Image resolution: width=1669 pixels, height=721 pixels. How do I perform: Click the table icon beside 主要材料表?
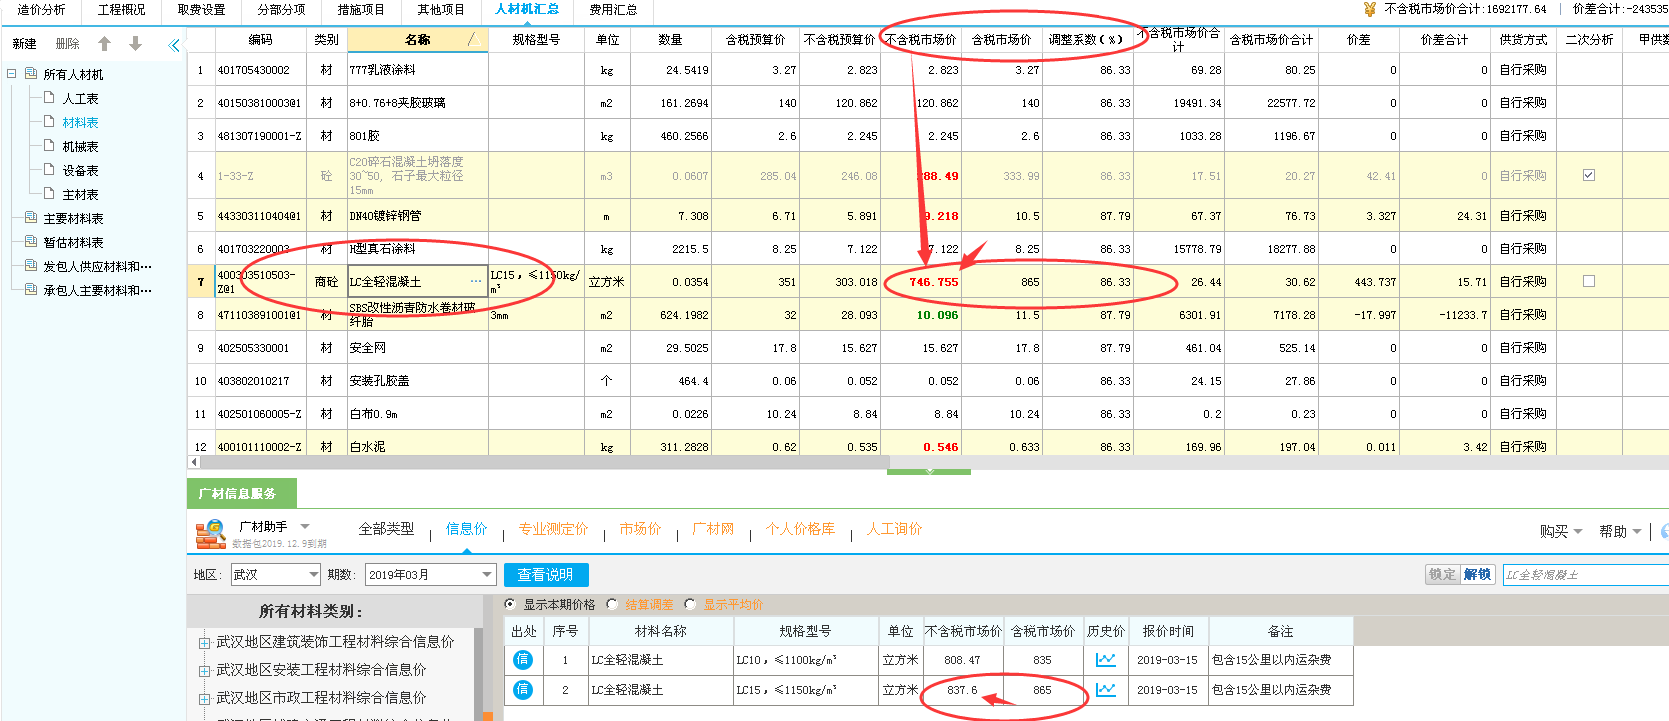tap(31, 218)
